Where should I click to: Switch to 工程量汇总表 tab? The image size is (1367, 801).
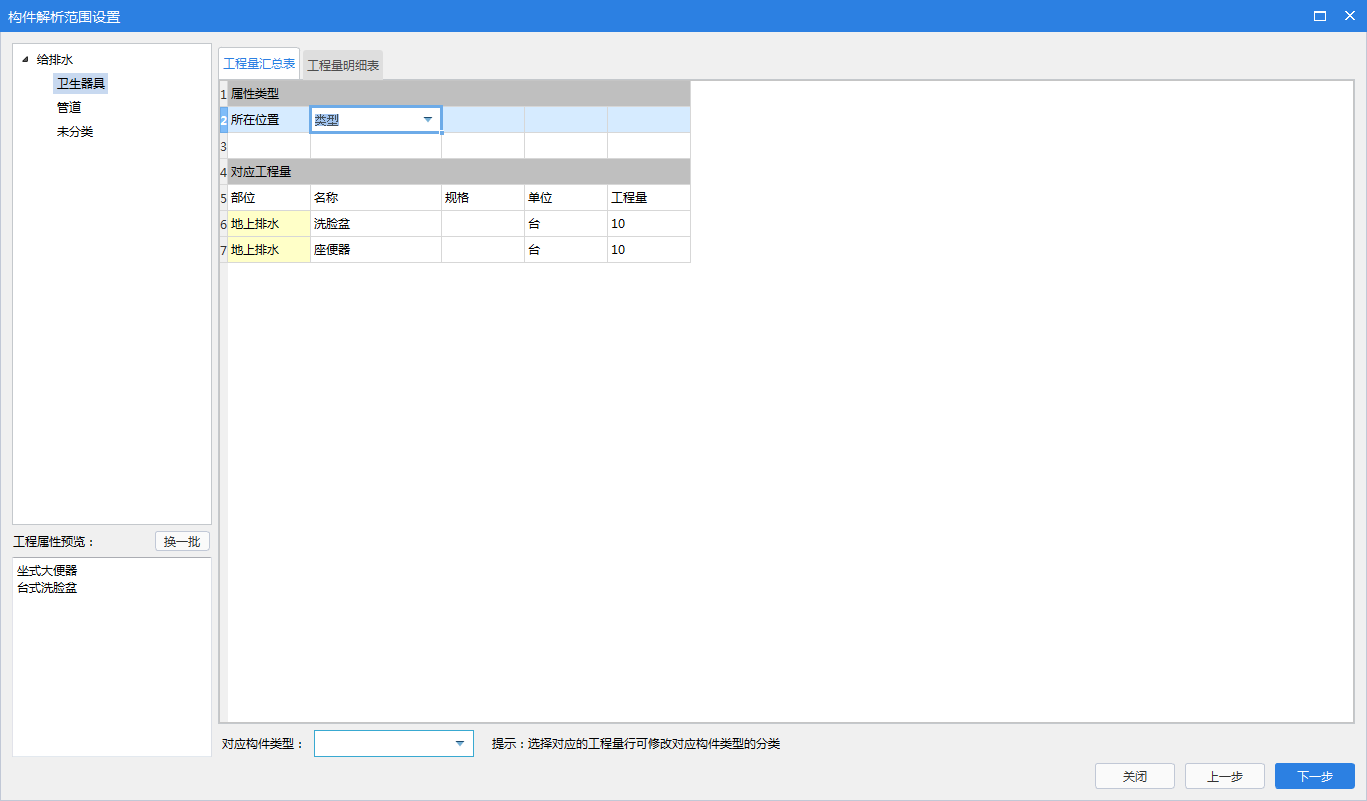click(x=259, y=64)
